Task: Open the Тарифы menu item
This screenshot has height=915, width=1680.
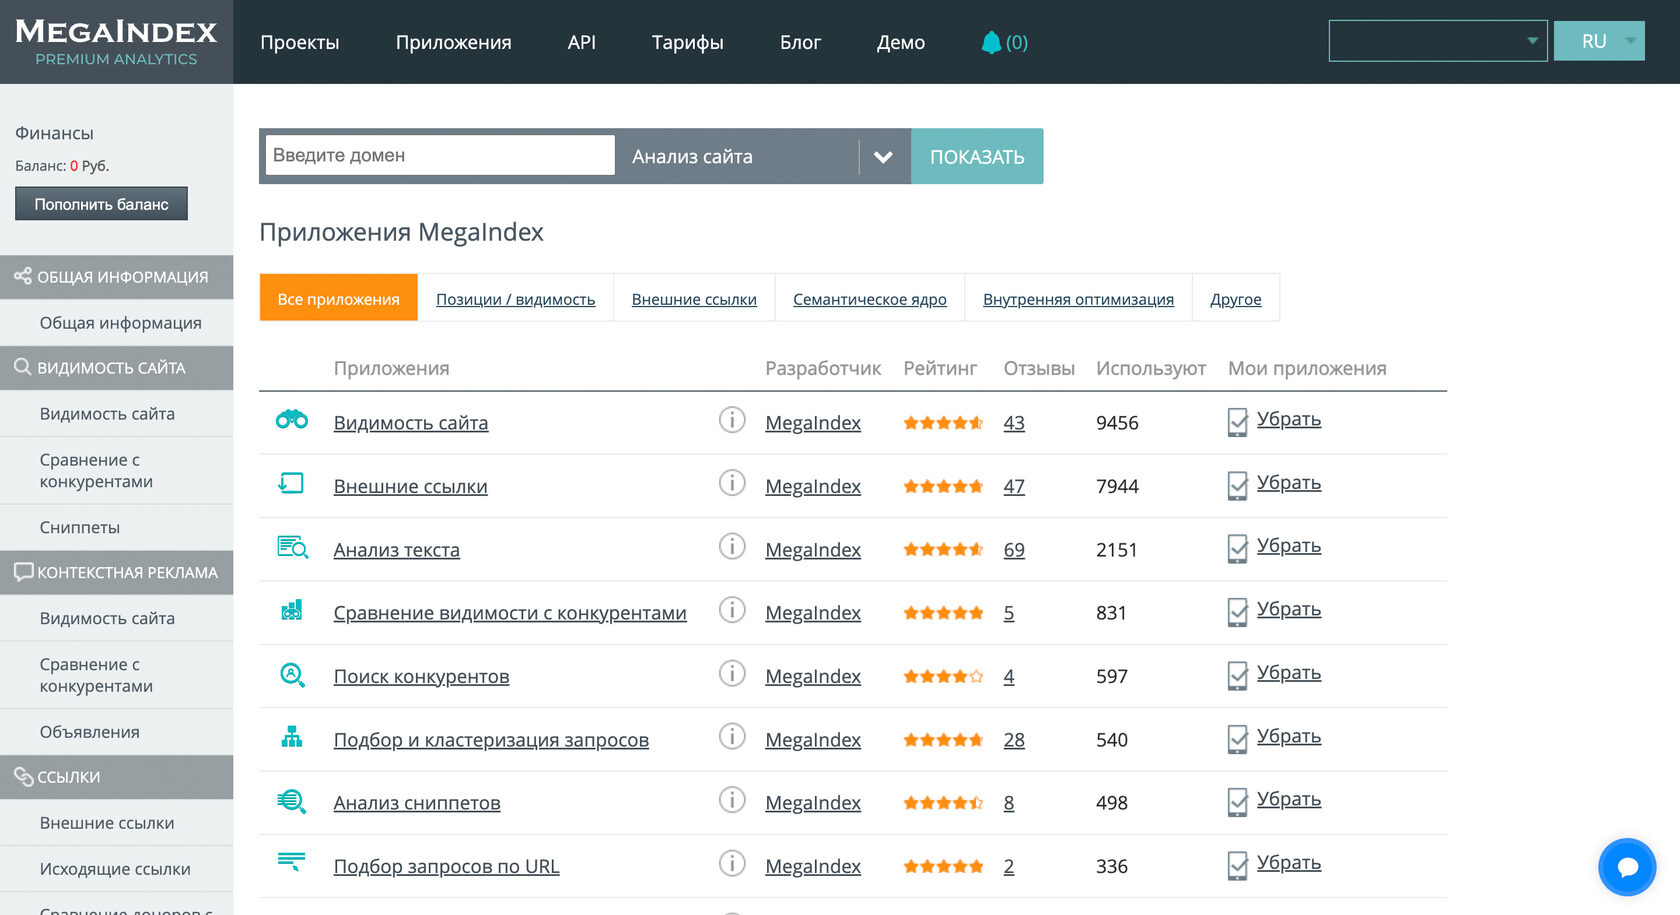Action: (x=687, y=42)
